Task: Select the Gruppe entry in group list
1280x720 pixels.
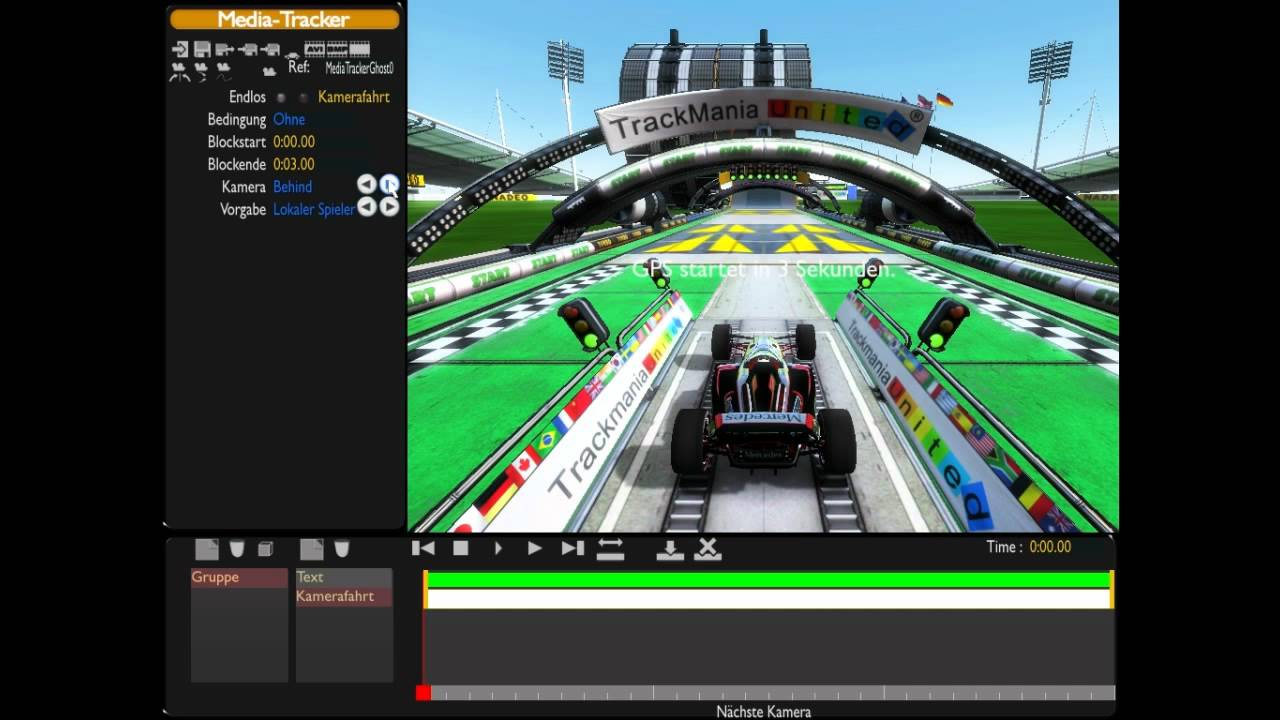Action: pos(239,578)
